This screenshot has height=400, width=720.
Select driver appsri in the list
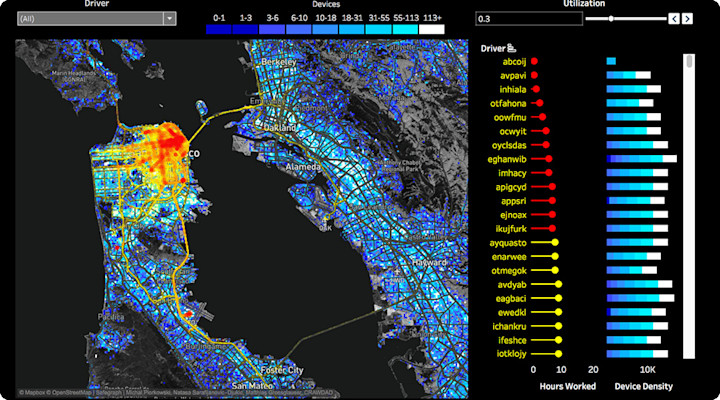click(x=513, y=201)
